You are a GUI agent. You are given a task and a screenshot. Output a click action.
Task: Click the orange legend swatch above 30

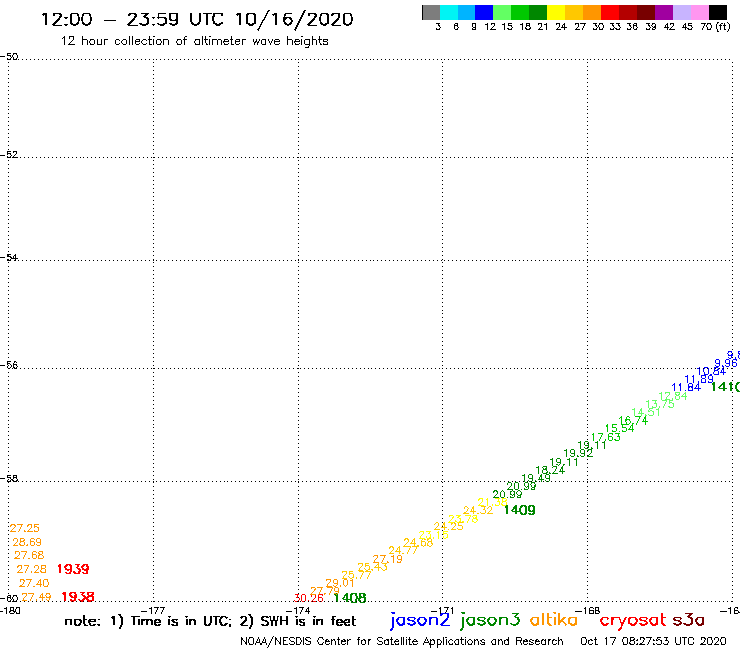pyautogui.click(x=592, y=13)
